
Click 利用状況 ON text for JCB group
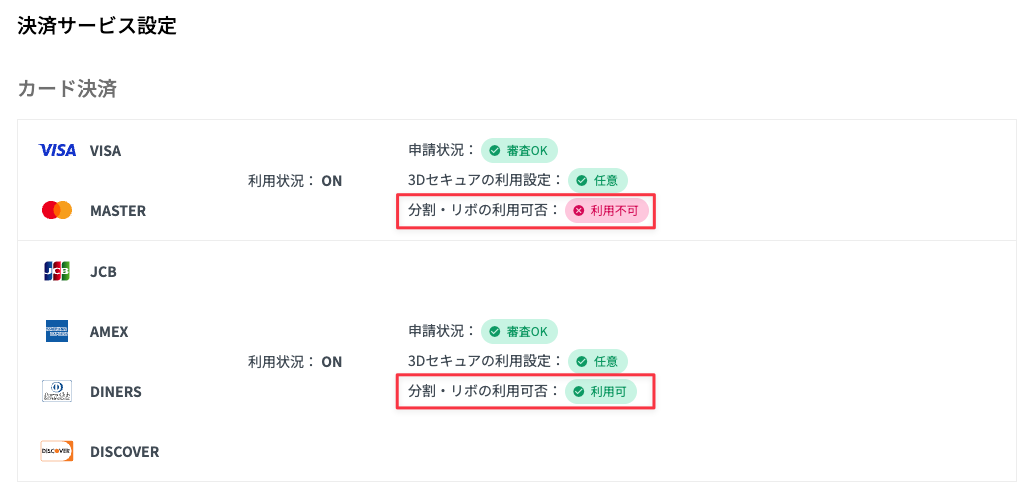(295, 362)
